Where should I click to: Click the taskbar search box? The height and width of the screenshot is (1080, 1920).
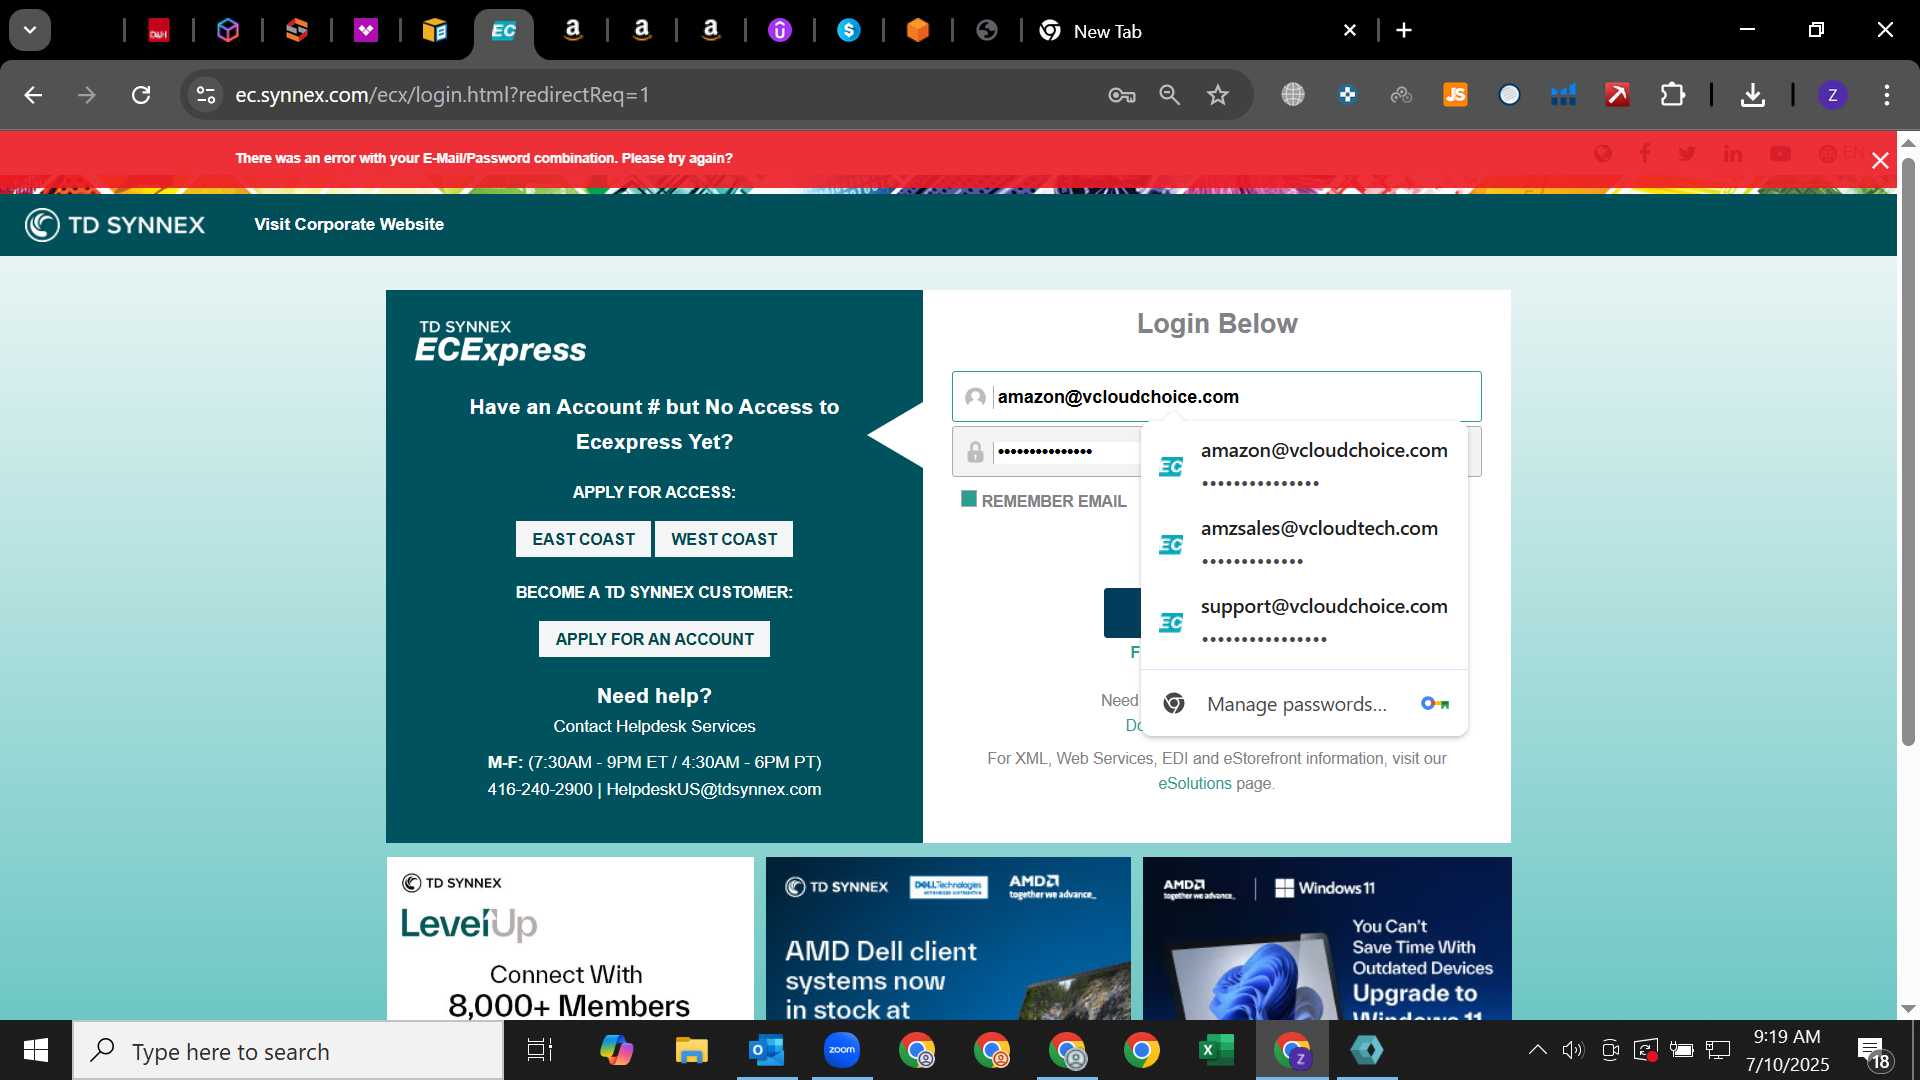[288, 1051]
